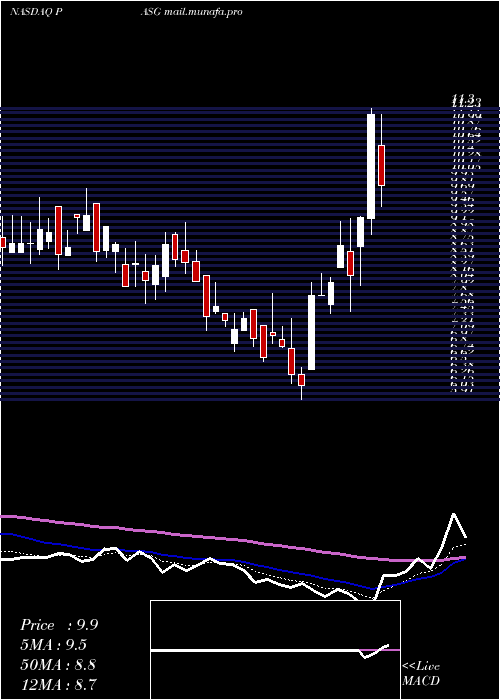500x700 pixels.
Task: Click inside the MACD inset panel
Action: pyautogui.click(x=275, y=650)
